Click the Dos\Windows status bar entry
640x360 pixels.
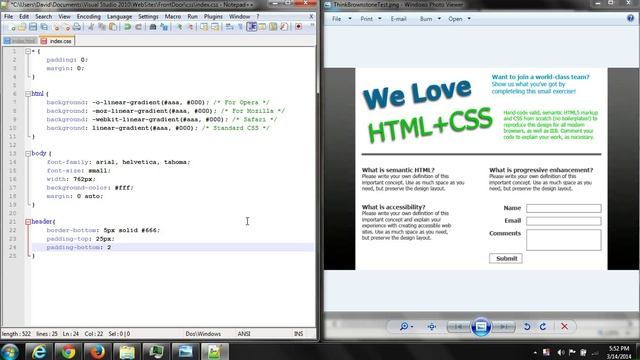203,334
